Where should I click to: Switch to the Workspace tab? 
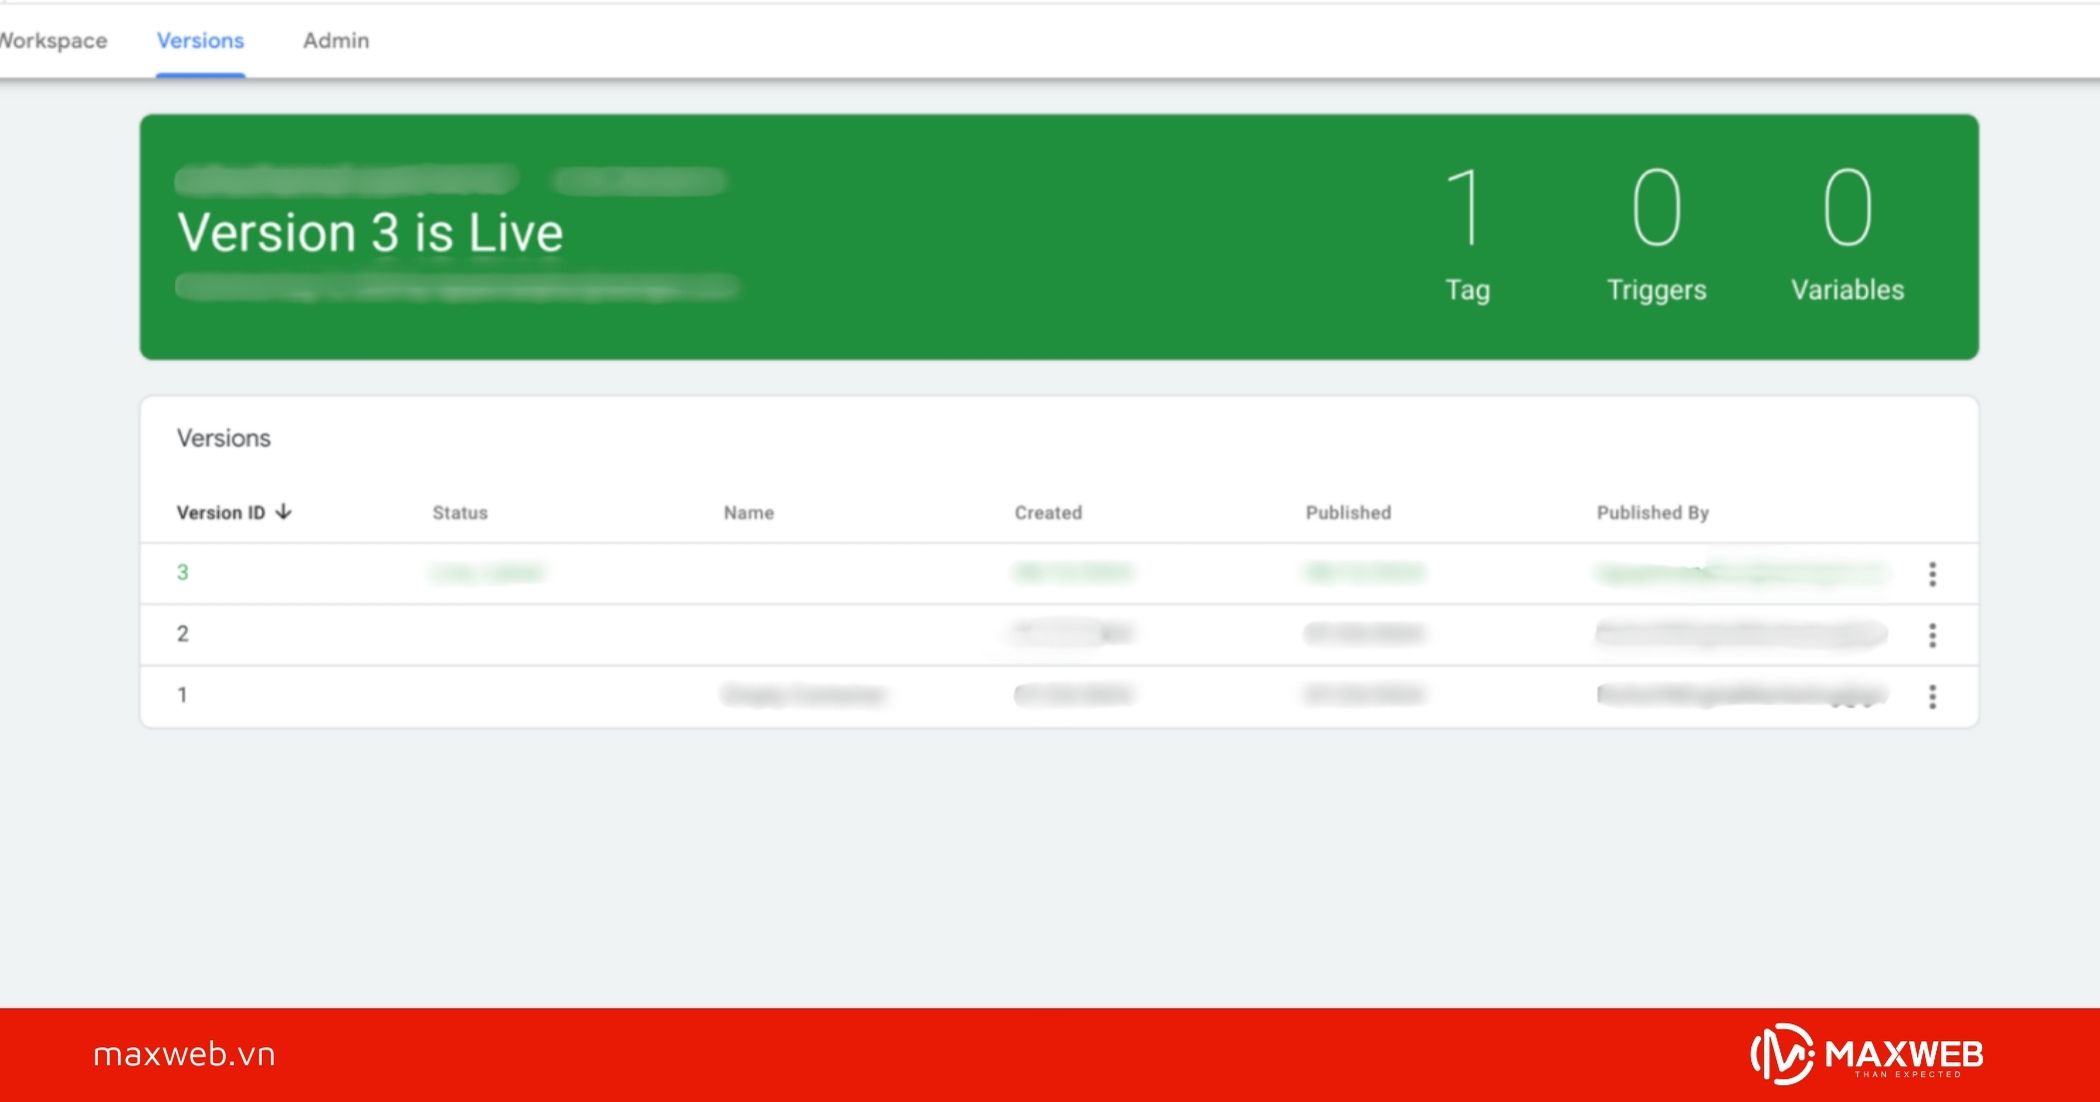(54, 41)
